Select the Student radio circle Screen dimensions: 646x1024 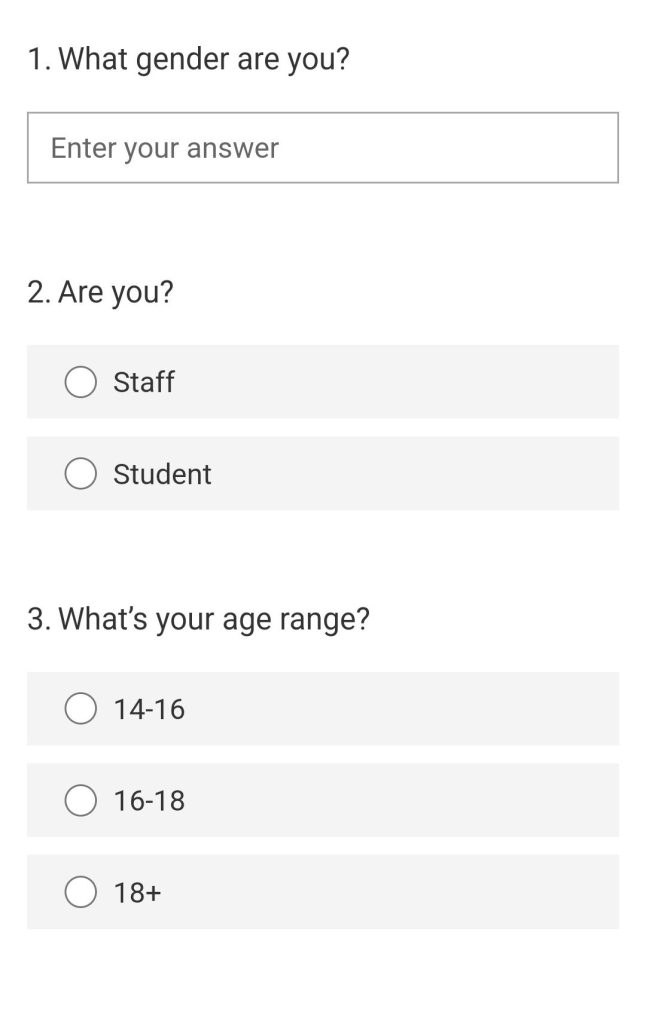tap(81, 473)
